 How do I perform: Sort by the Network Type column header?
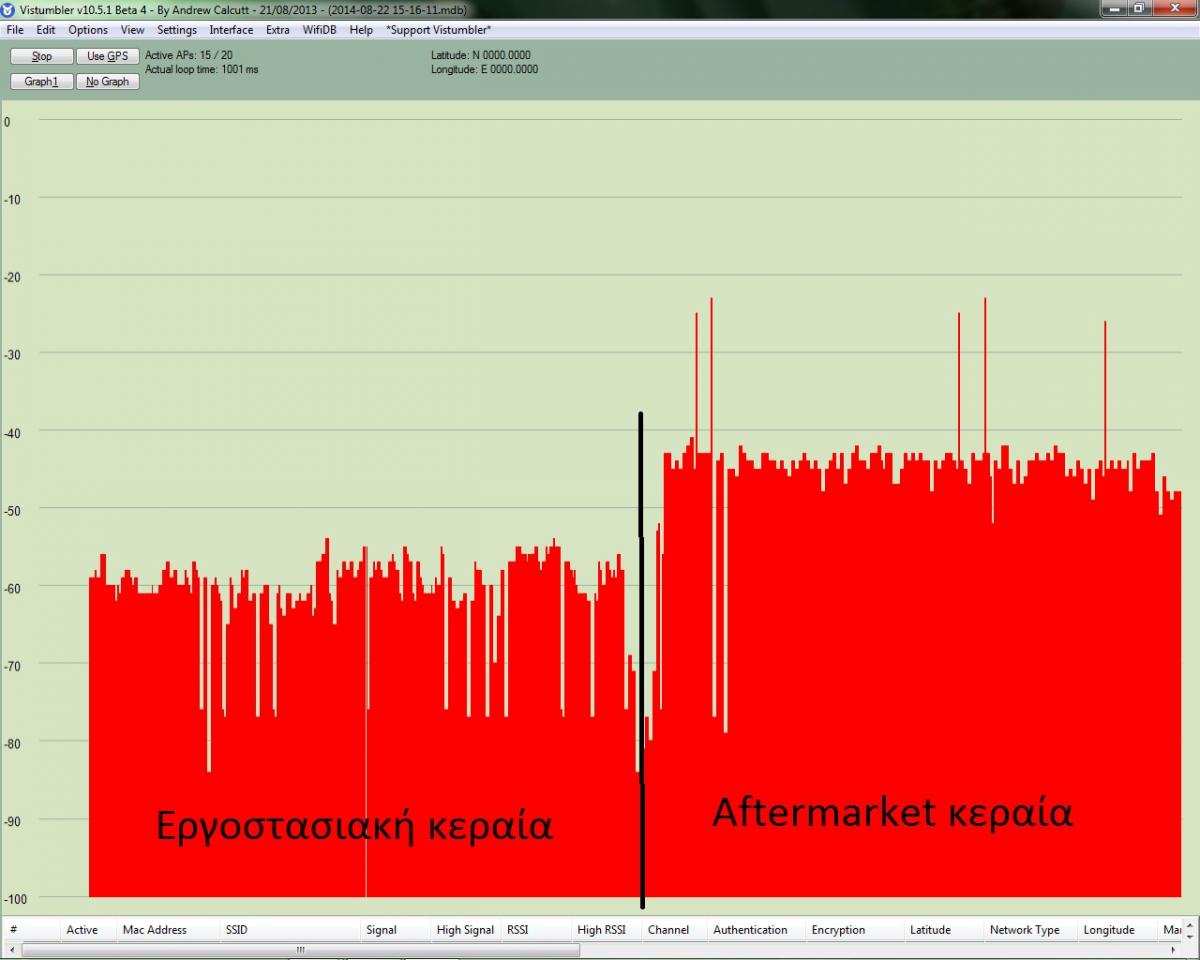pyautogui.click(x=1031, y=930)
